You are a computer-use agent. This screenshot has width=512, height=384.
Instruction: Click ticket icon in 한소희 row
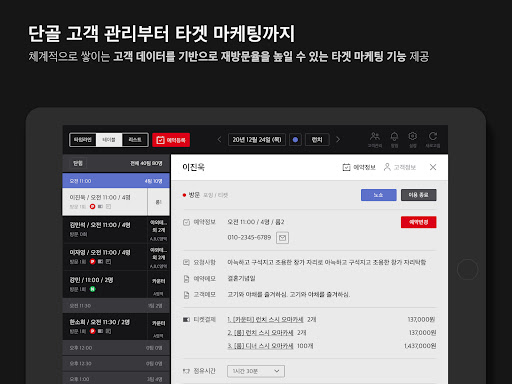point(100,331)
